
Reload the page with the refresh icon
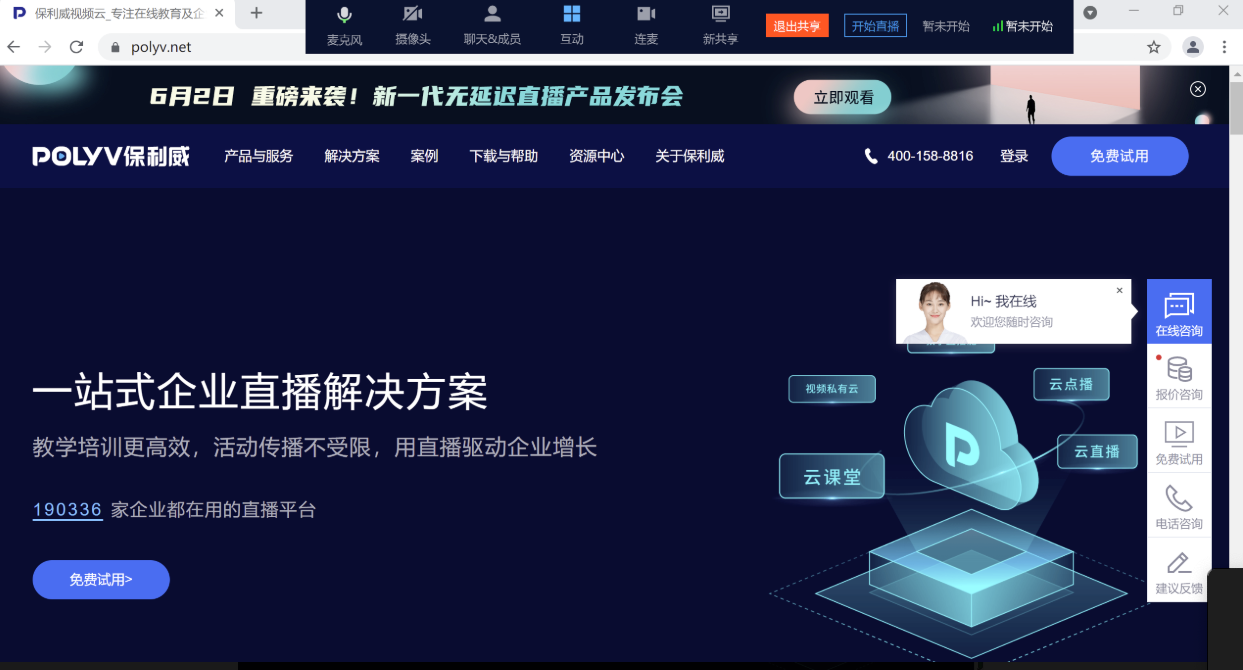(x=76, y=47)
